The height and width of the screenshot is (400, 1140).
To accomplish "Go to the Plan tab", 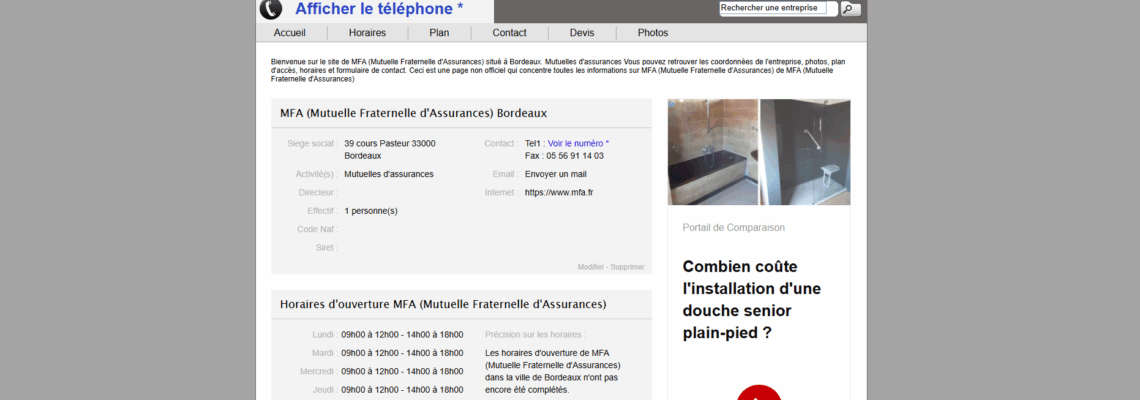I will tap(439, 32).
